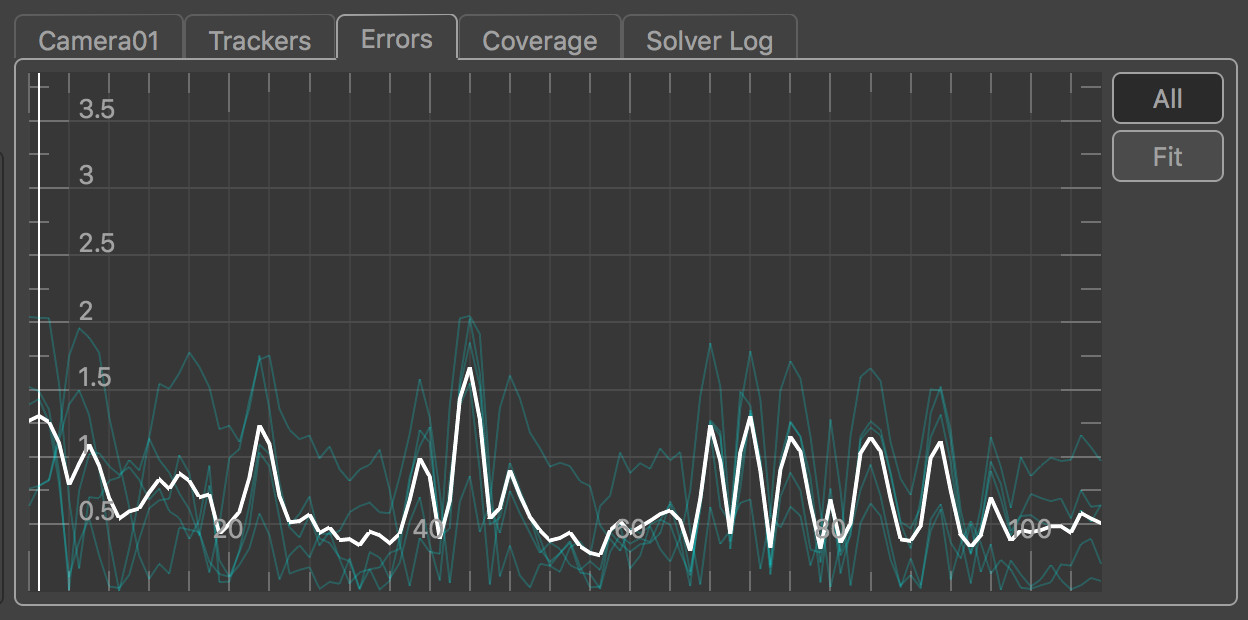Click the 3.5 y-axis label
The image size is (1248, 620).
[x=97, y=109]
